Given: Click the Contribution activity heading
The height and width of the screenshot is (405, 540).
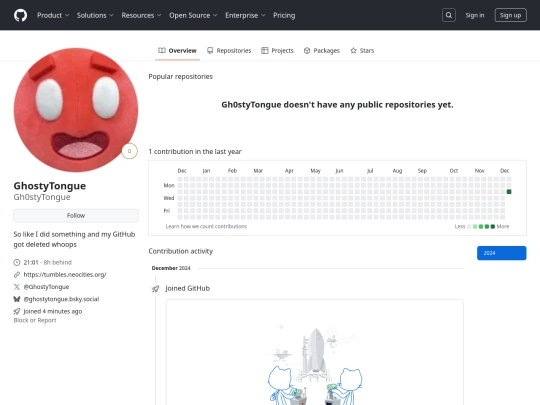Looking at the screenshot, I should (181, 251).
